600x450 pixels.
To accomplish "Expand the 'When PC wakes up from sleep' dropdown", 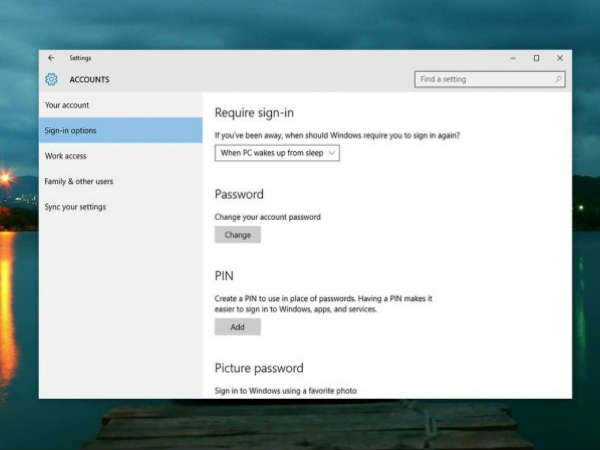I will coord(278,153).
